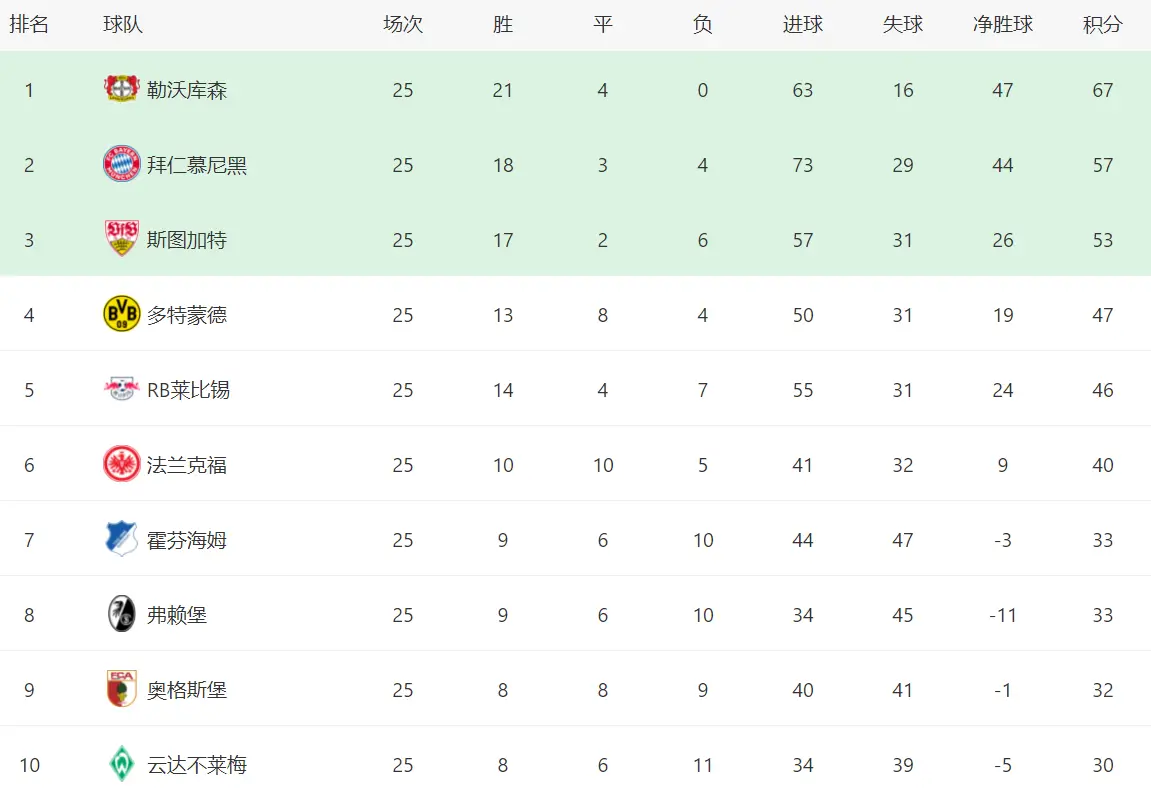Click the 排名 column header

(29, 24)
